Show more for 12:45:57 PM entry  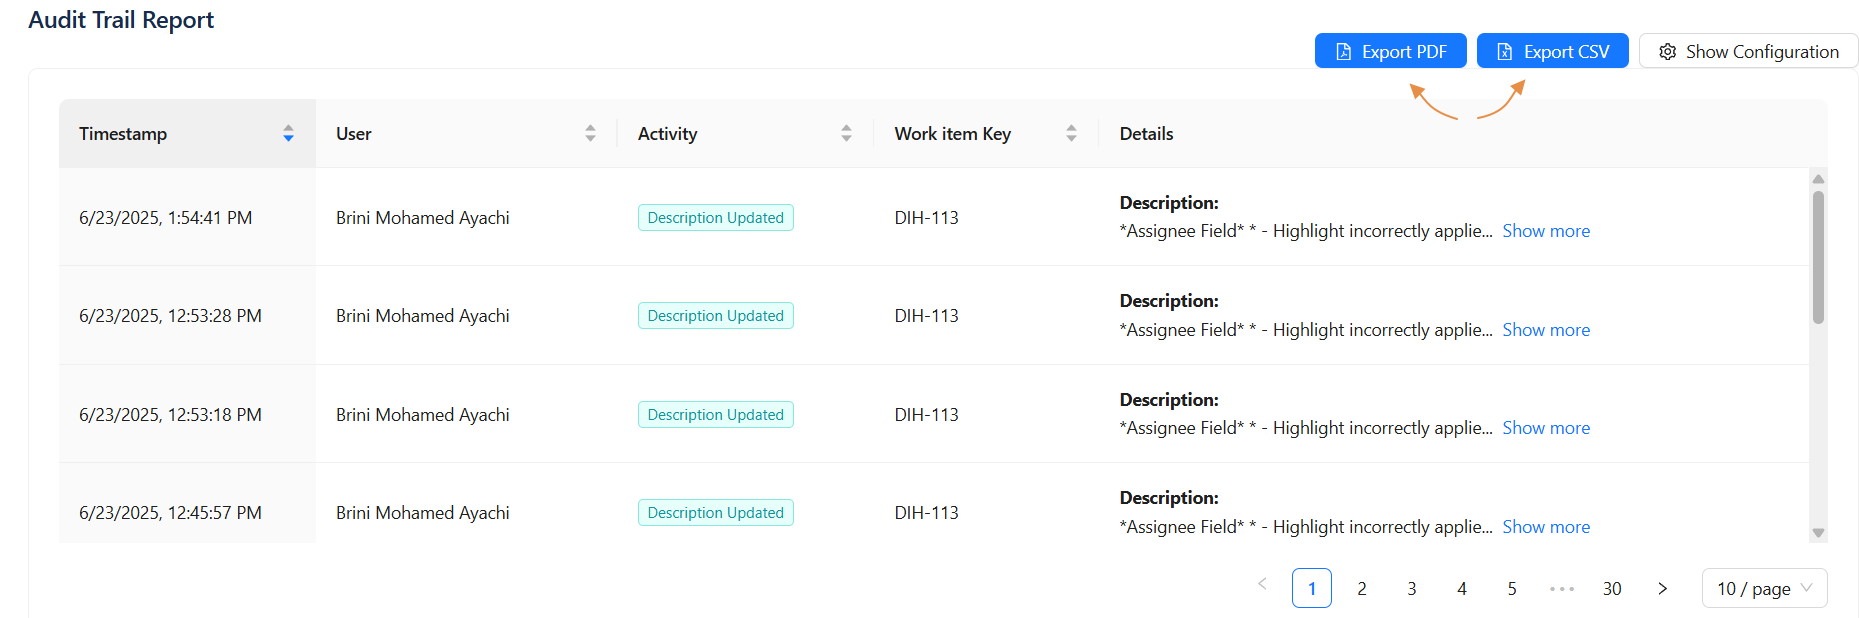pyautogui.click(x=1545, y=527)
